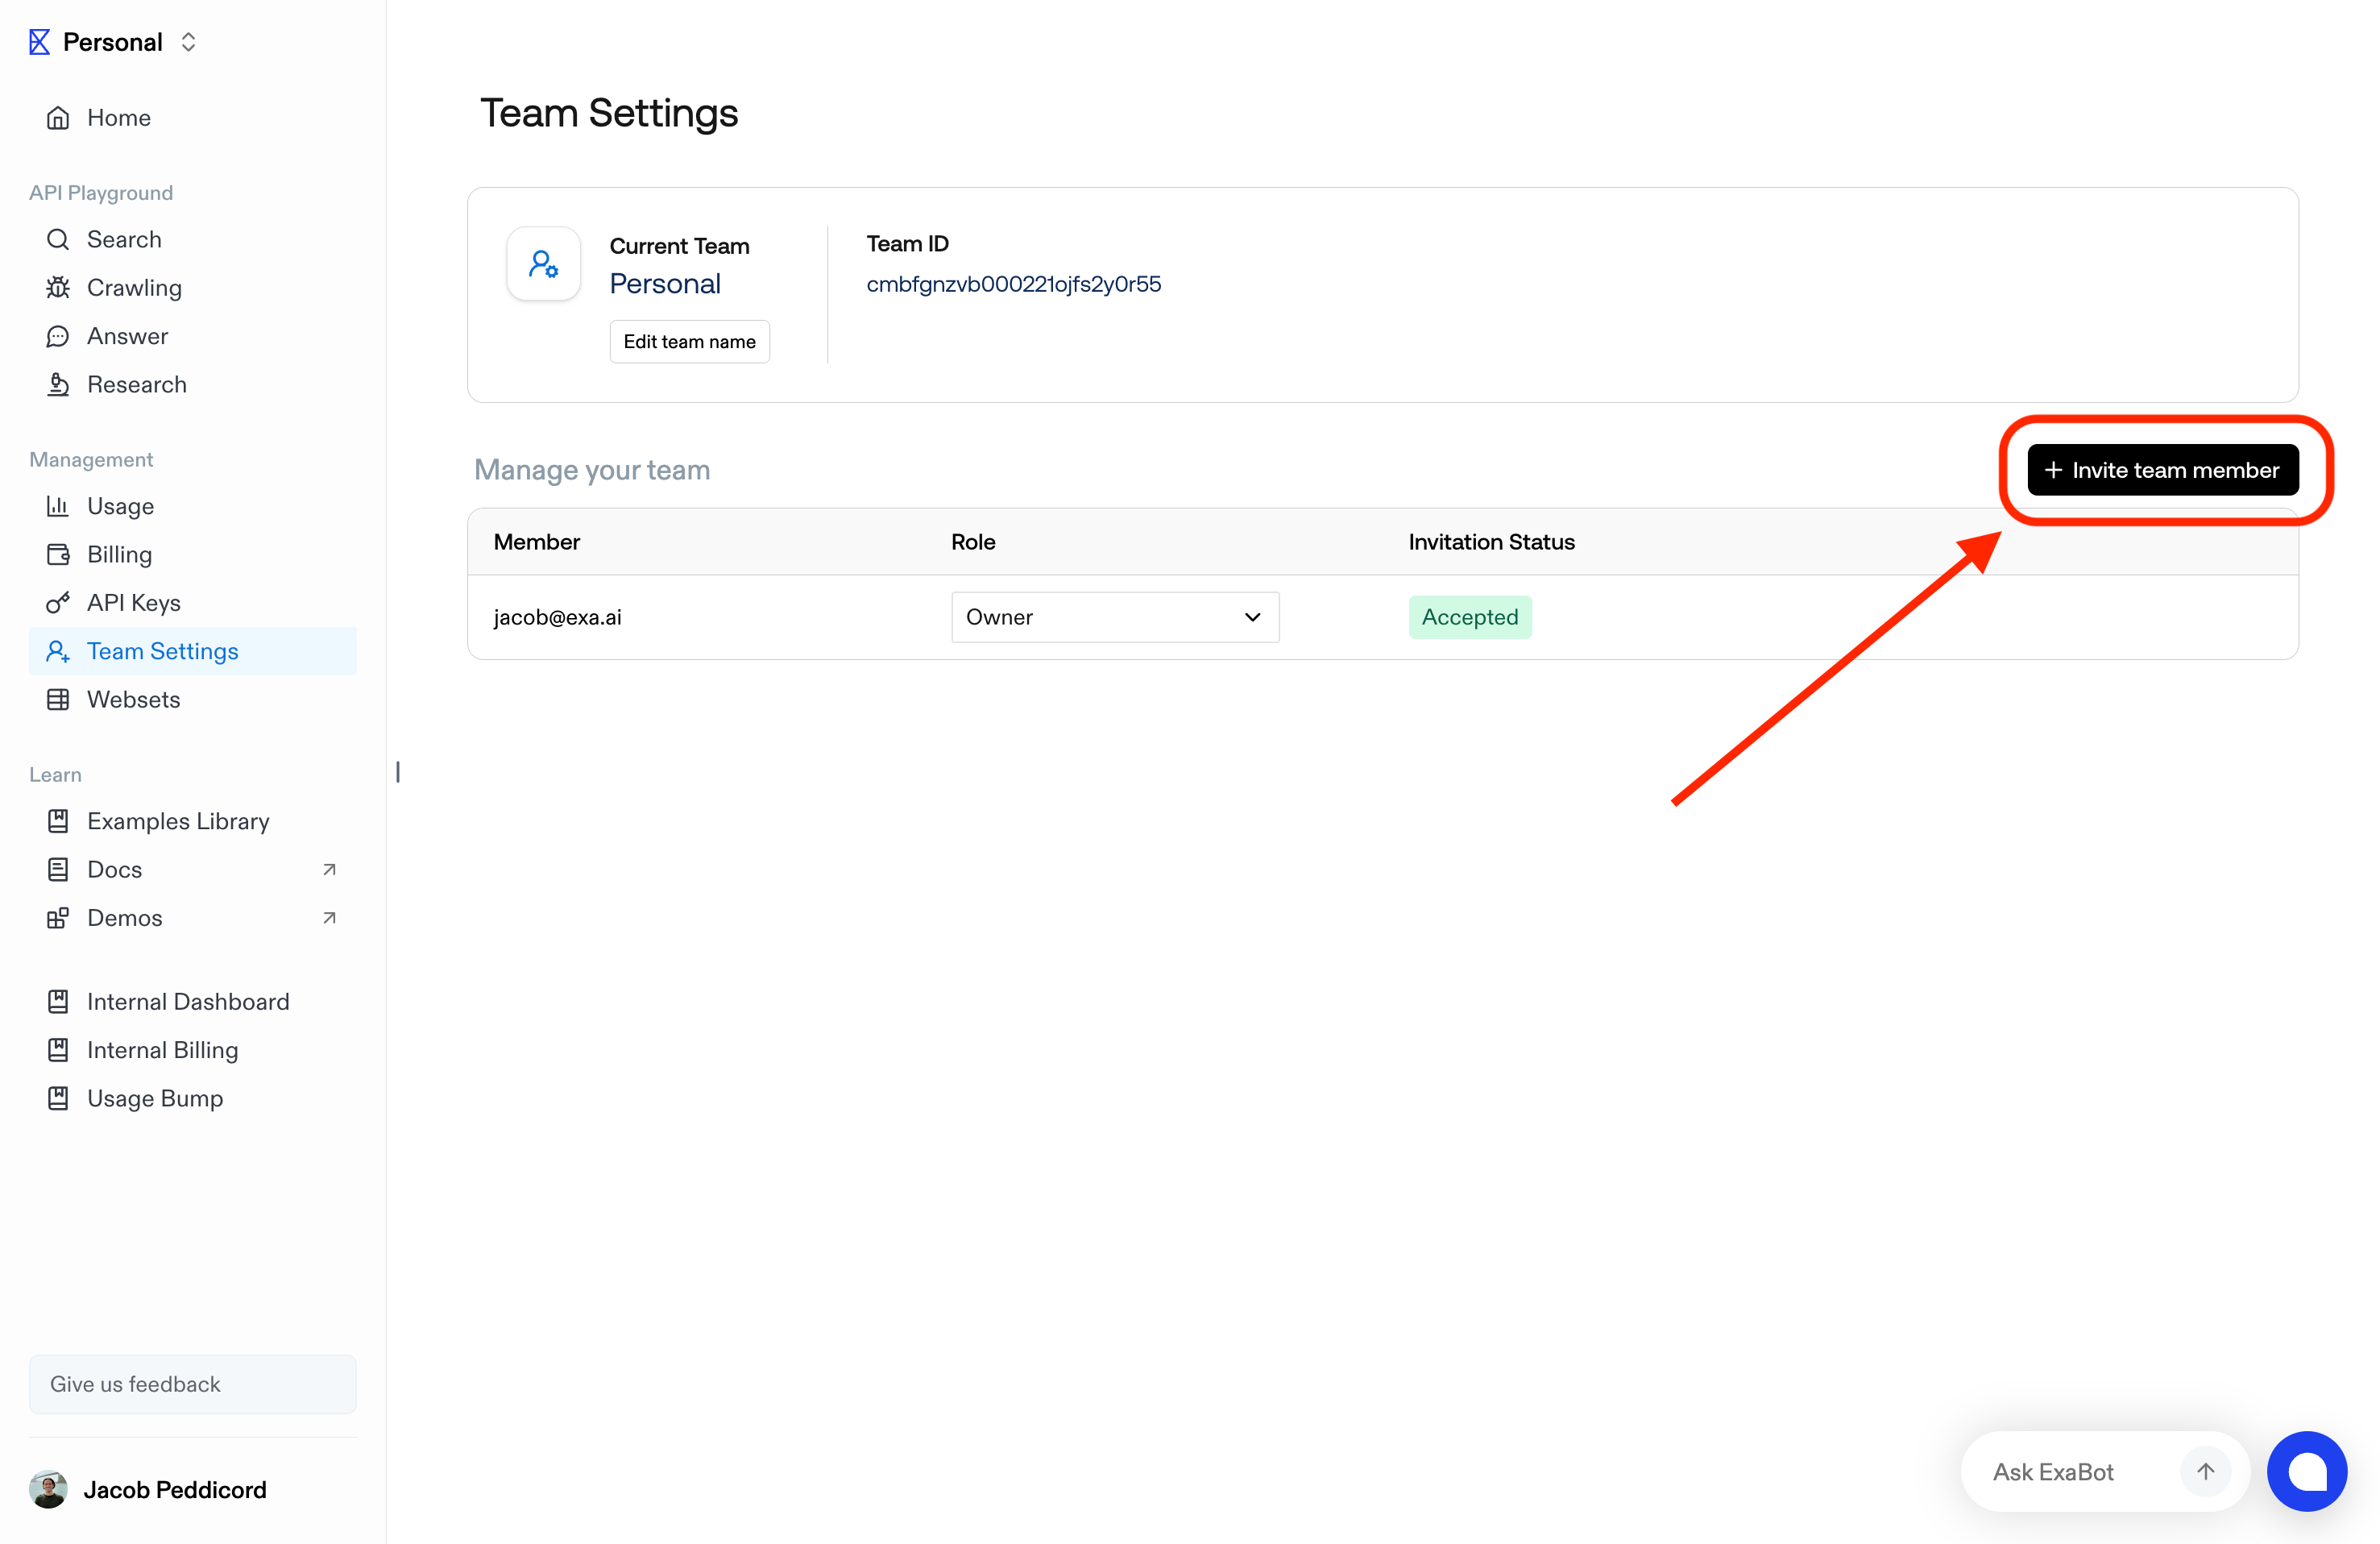
Task: Click the team avatar settings icon
Action: (x=543, y=264)
